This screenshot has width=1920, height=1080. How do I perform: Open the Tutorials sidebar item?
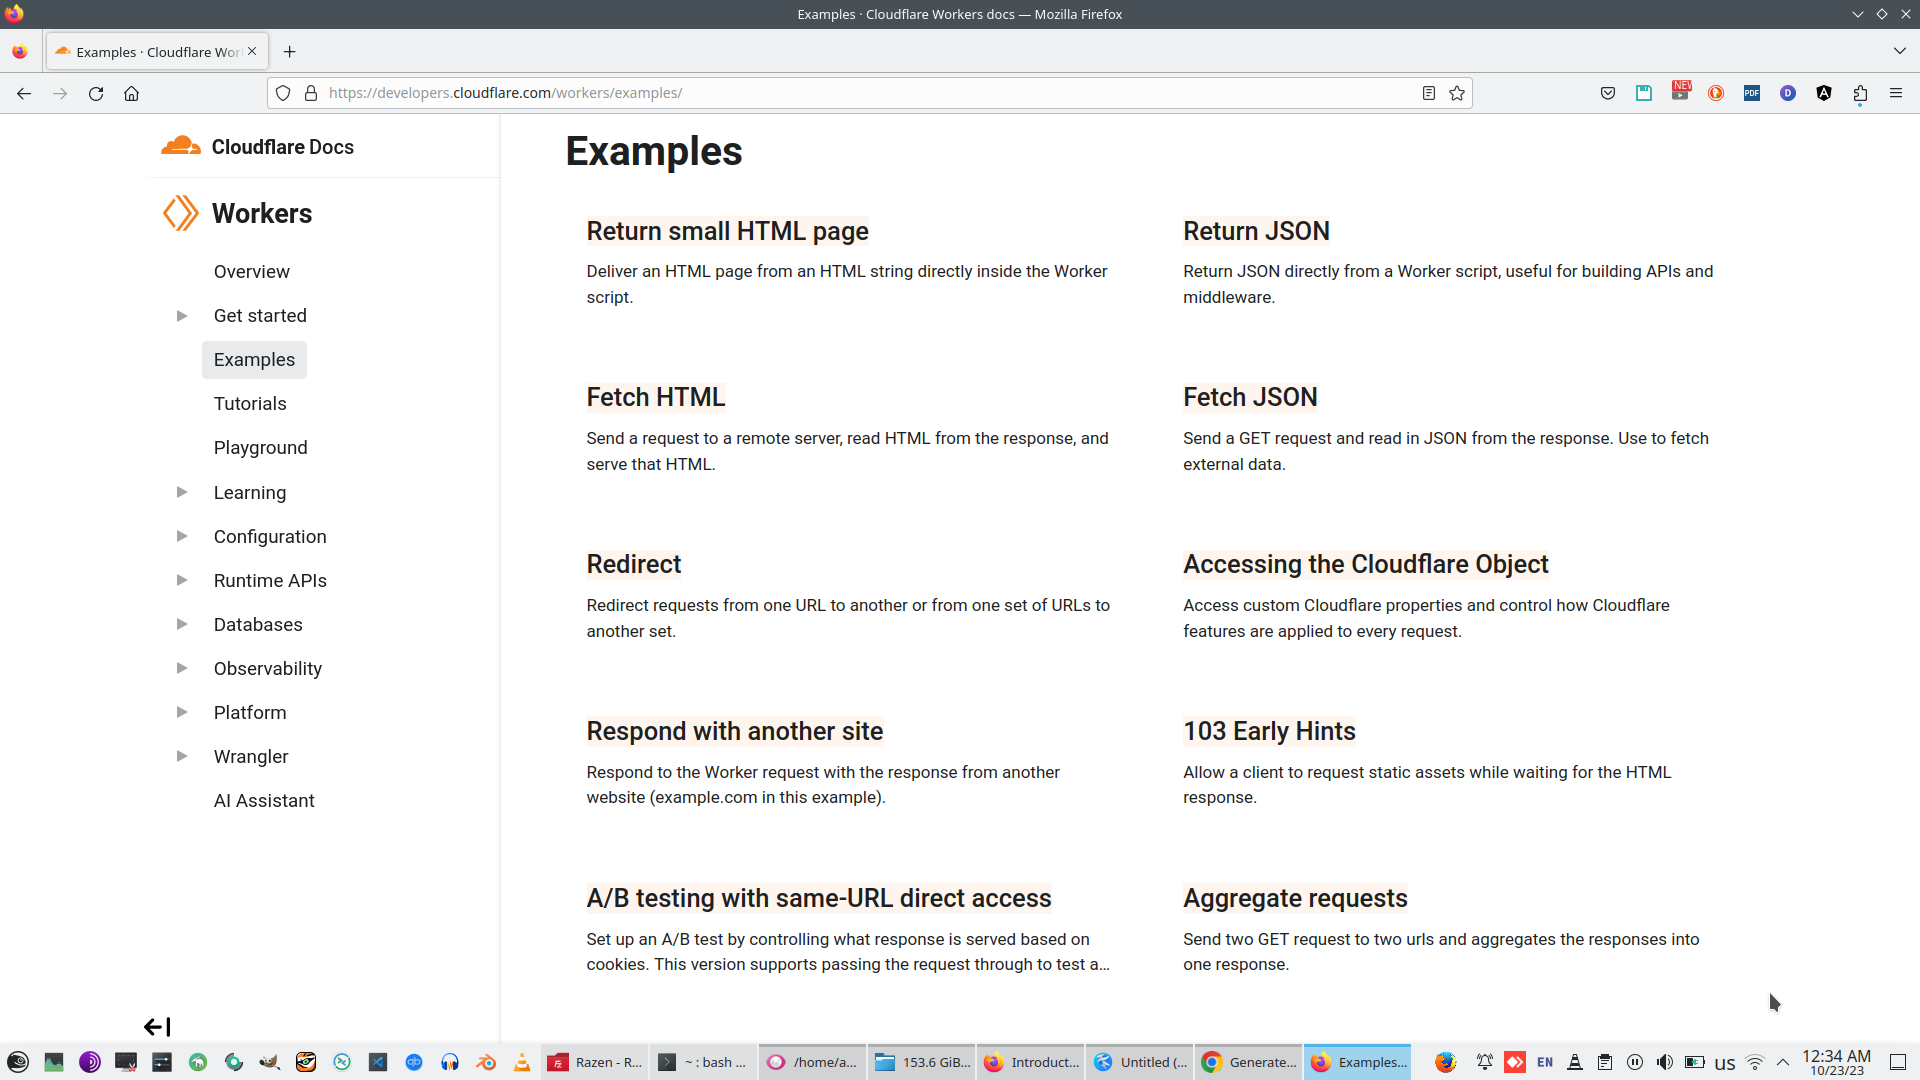point(250,404)
